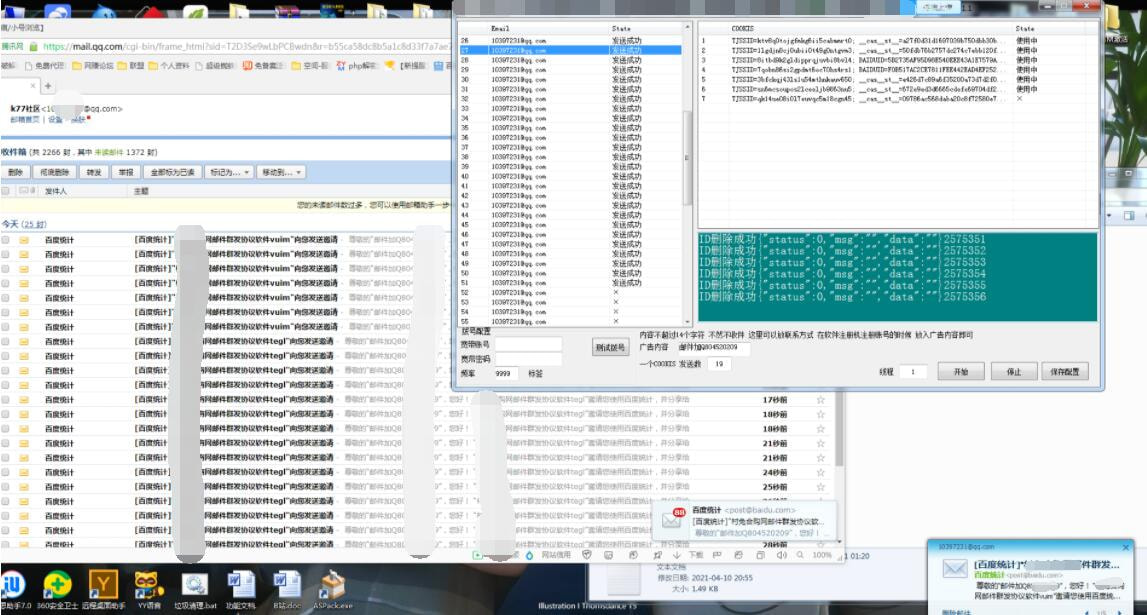Image resolution: width=1147 pixels, height=615 pixels.
Task: Open the 移动到... dropdown
Action: [281, 172]
